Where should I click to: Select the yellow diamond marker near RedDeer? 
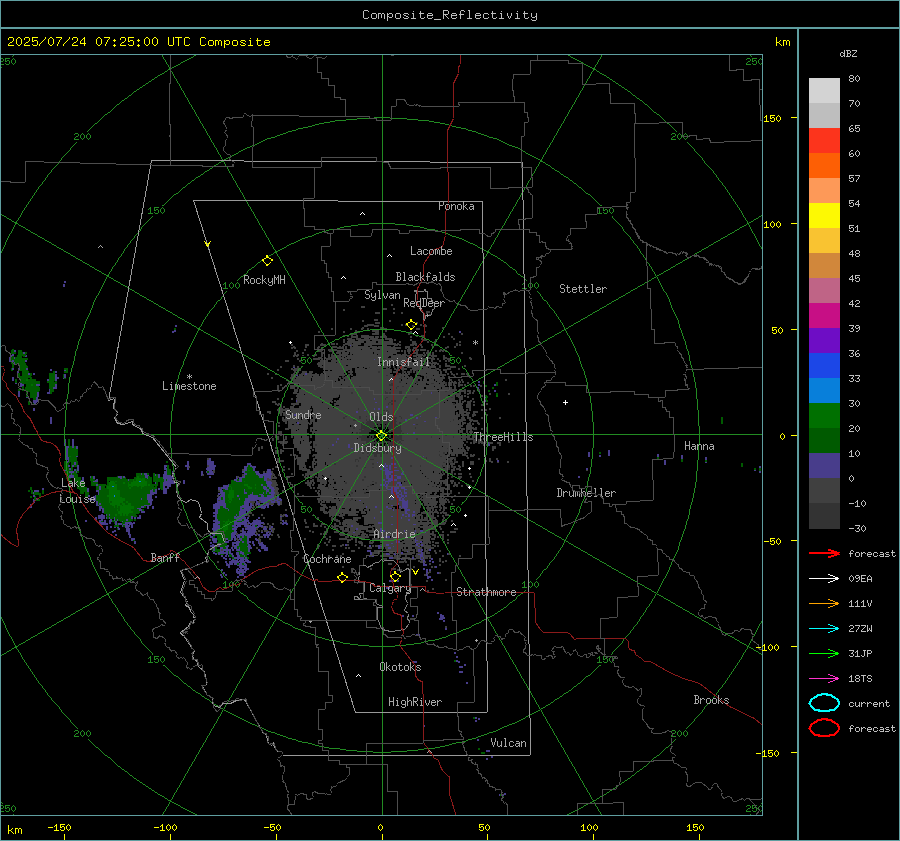[x=411, y=325]
